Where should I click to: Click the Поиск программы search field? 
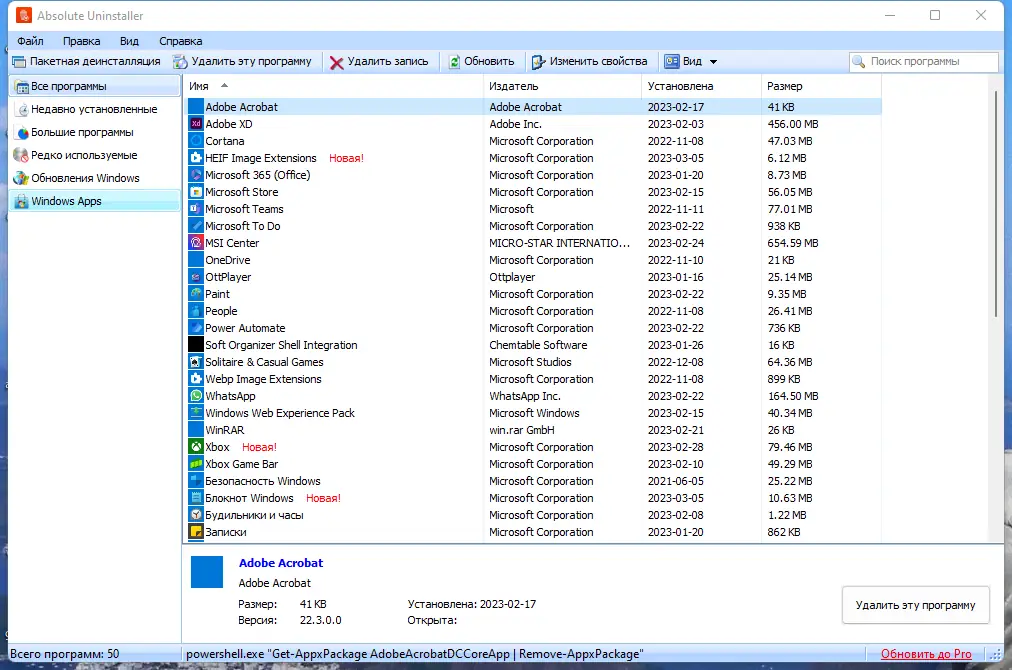924,62
